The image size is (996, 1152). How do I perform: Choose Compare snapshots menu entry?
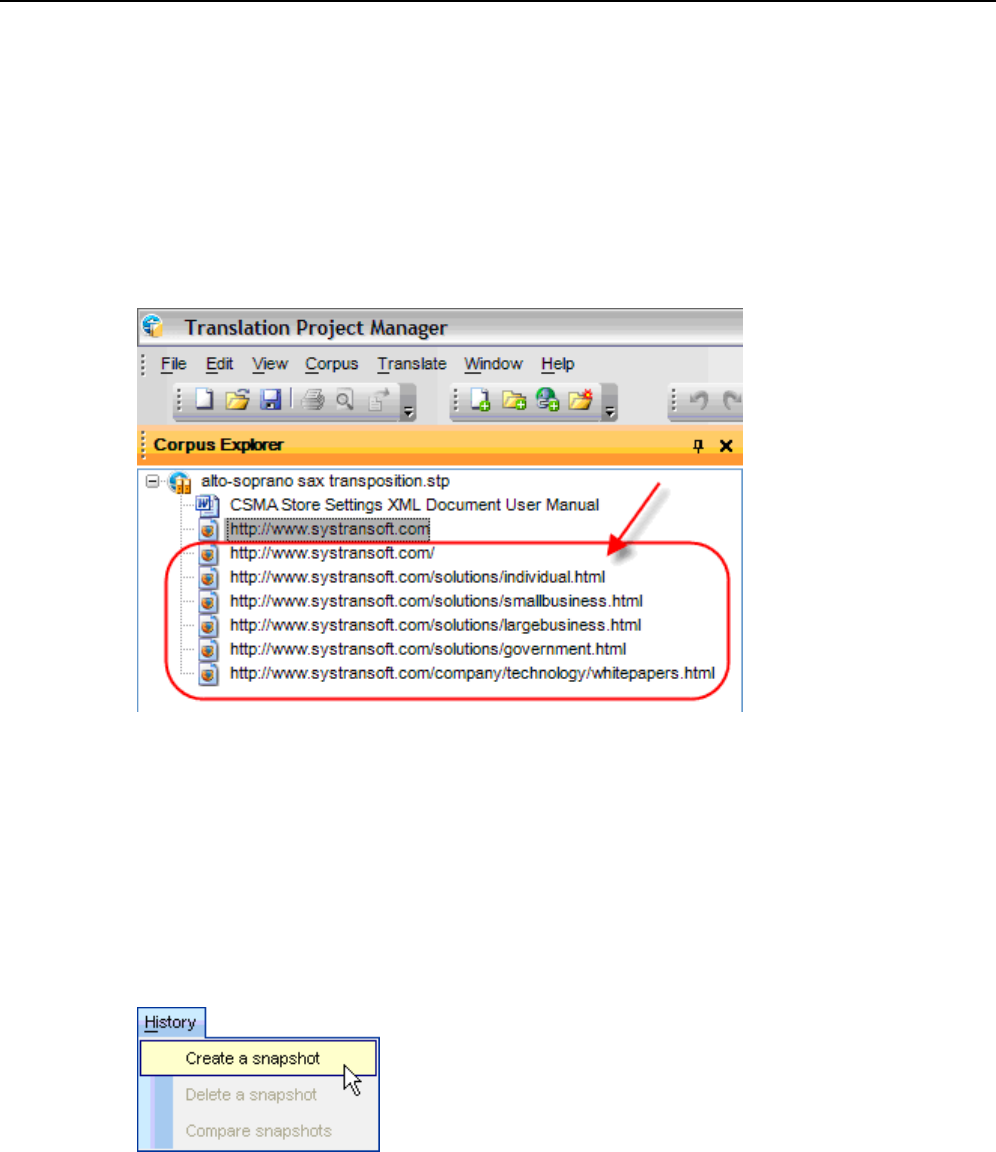coord(258,1131)
